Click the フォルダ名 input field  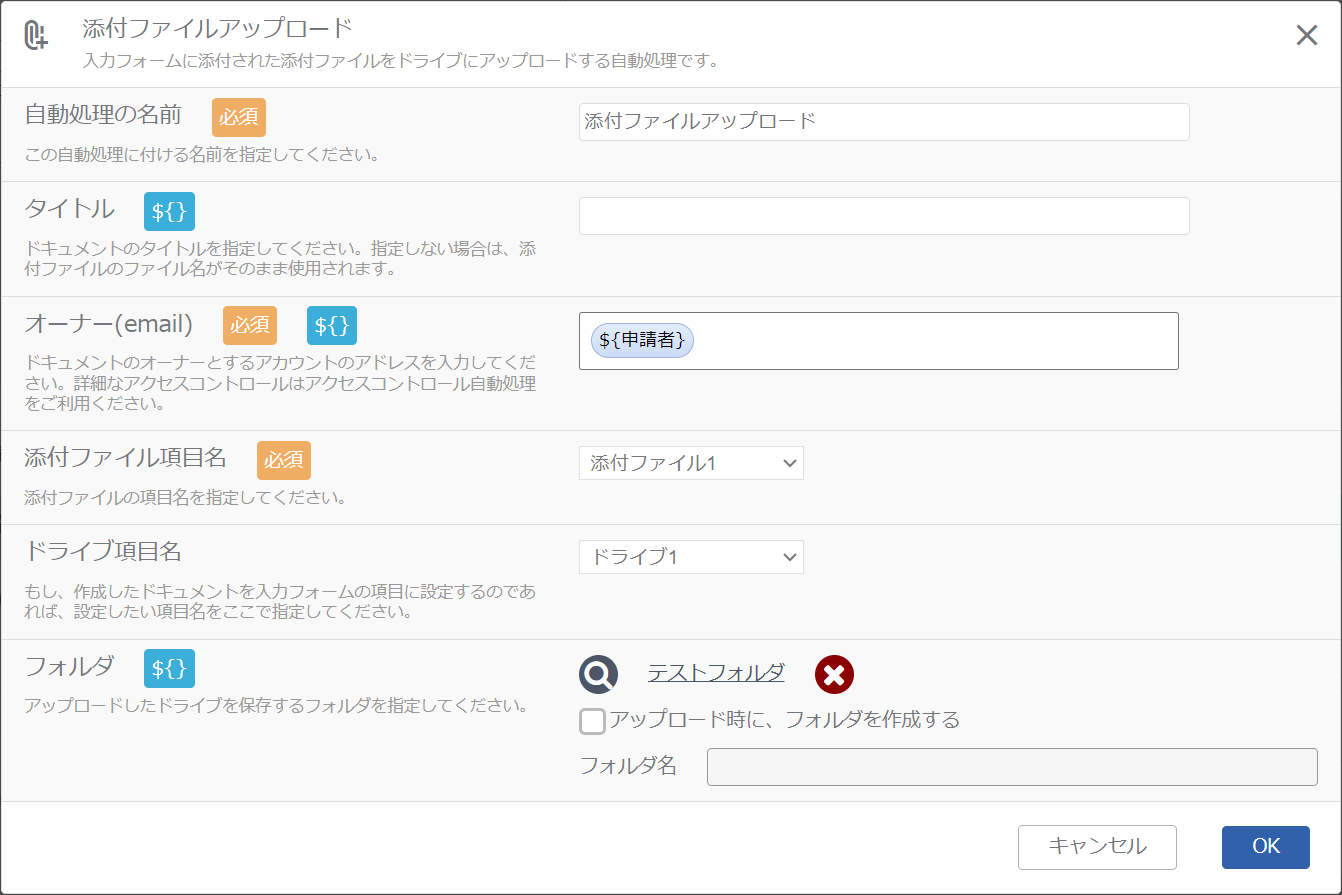pos(1012,766)
